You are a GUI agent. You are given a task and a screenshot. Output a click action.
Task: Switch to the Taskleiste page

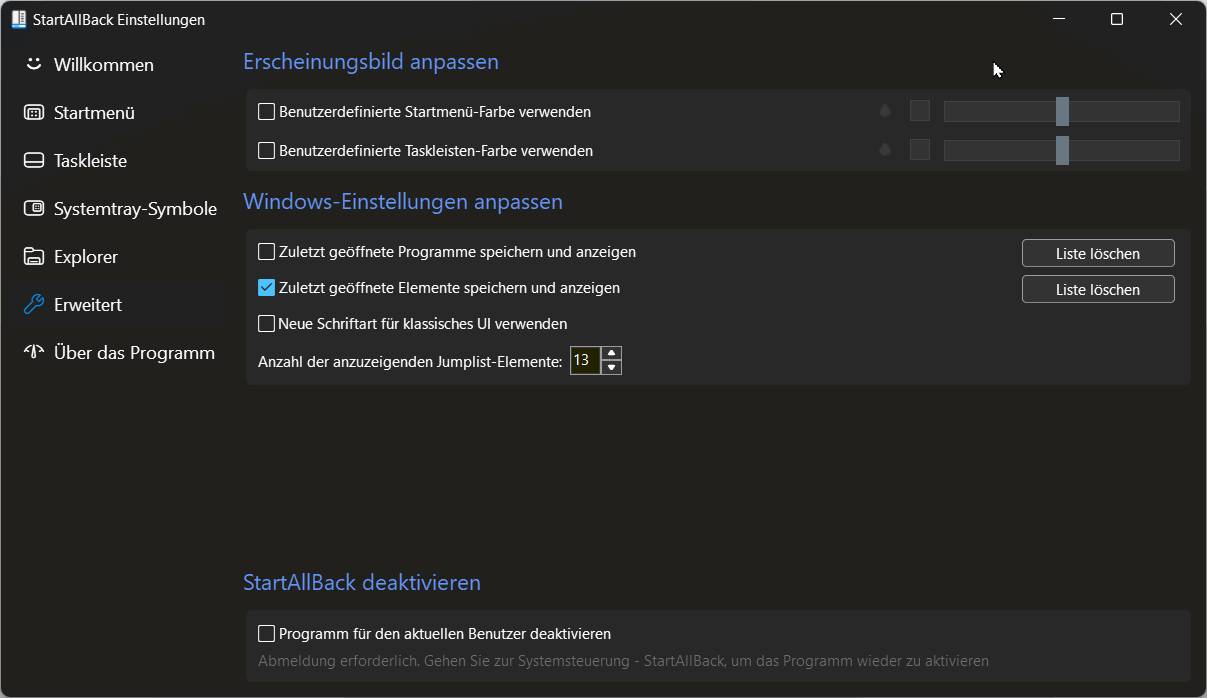[x=90, y=161]
